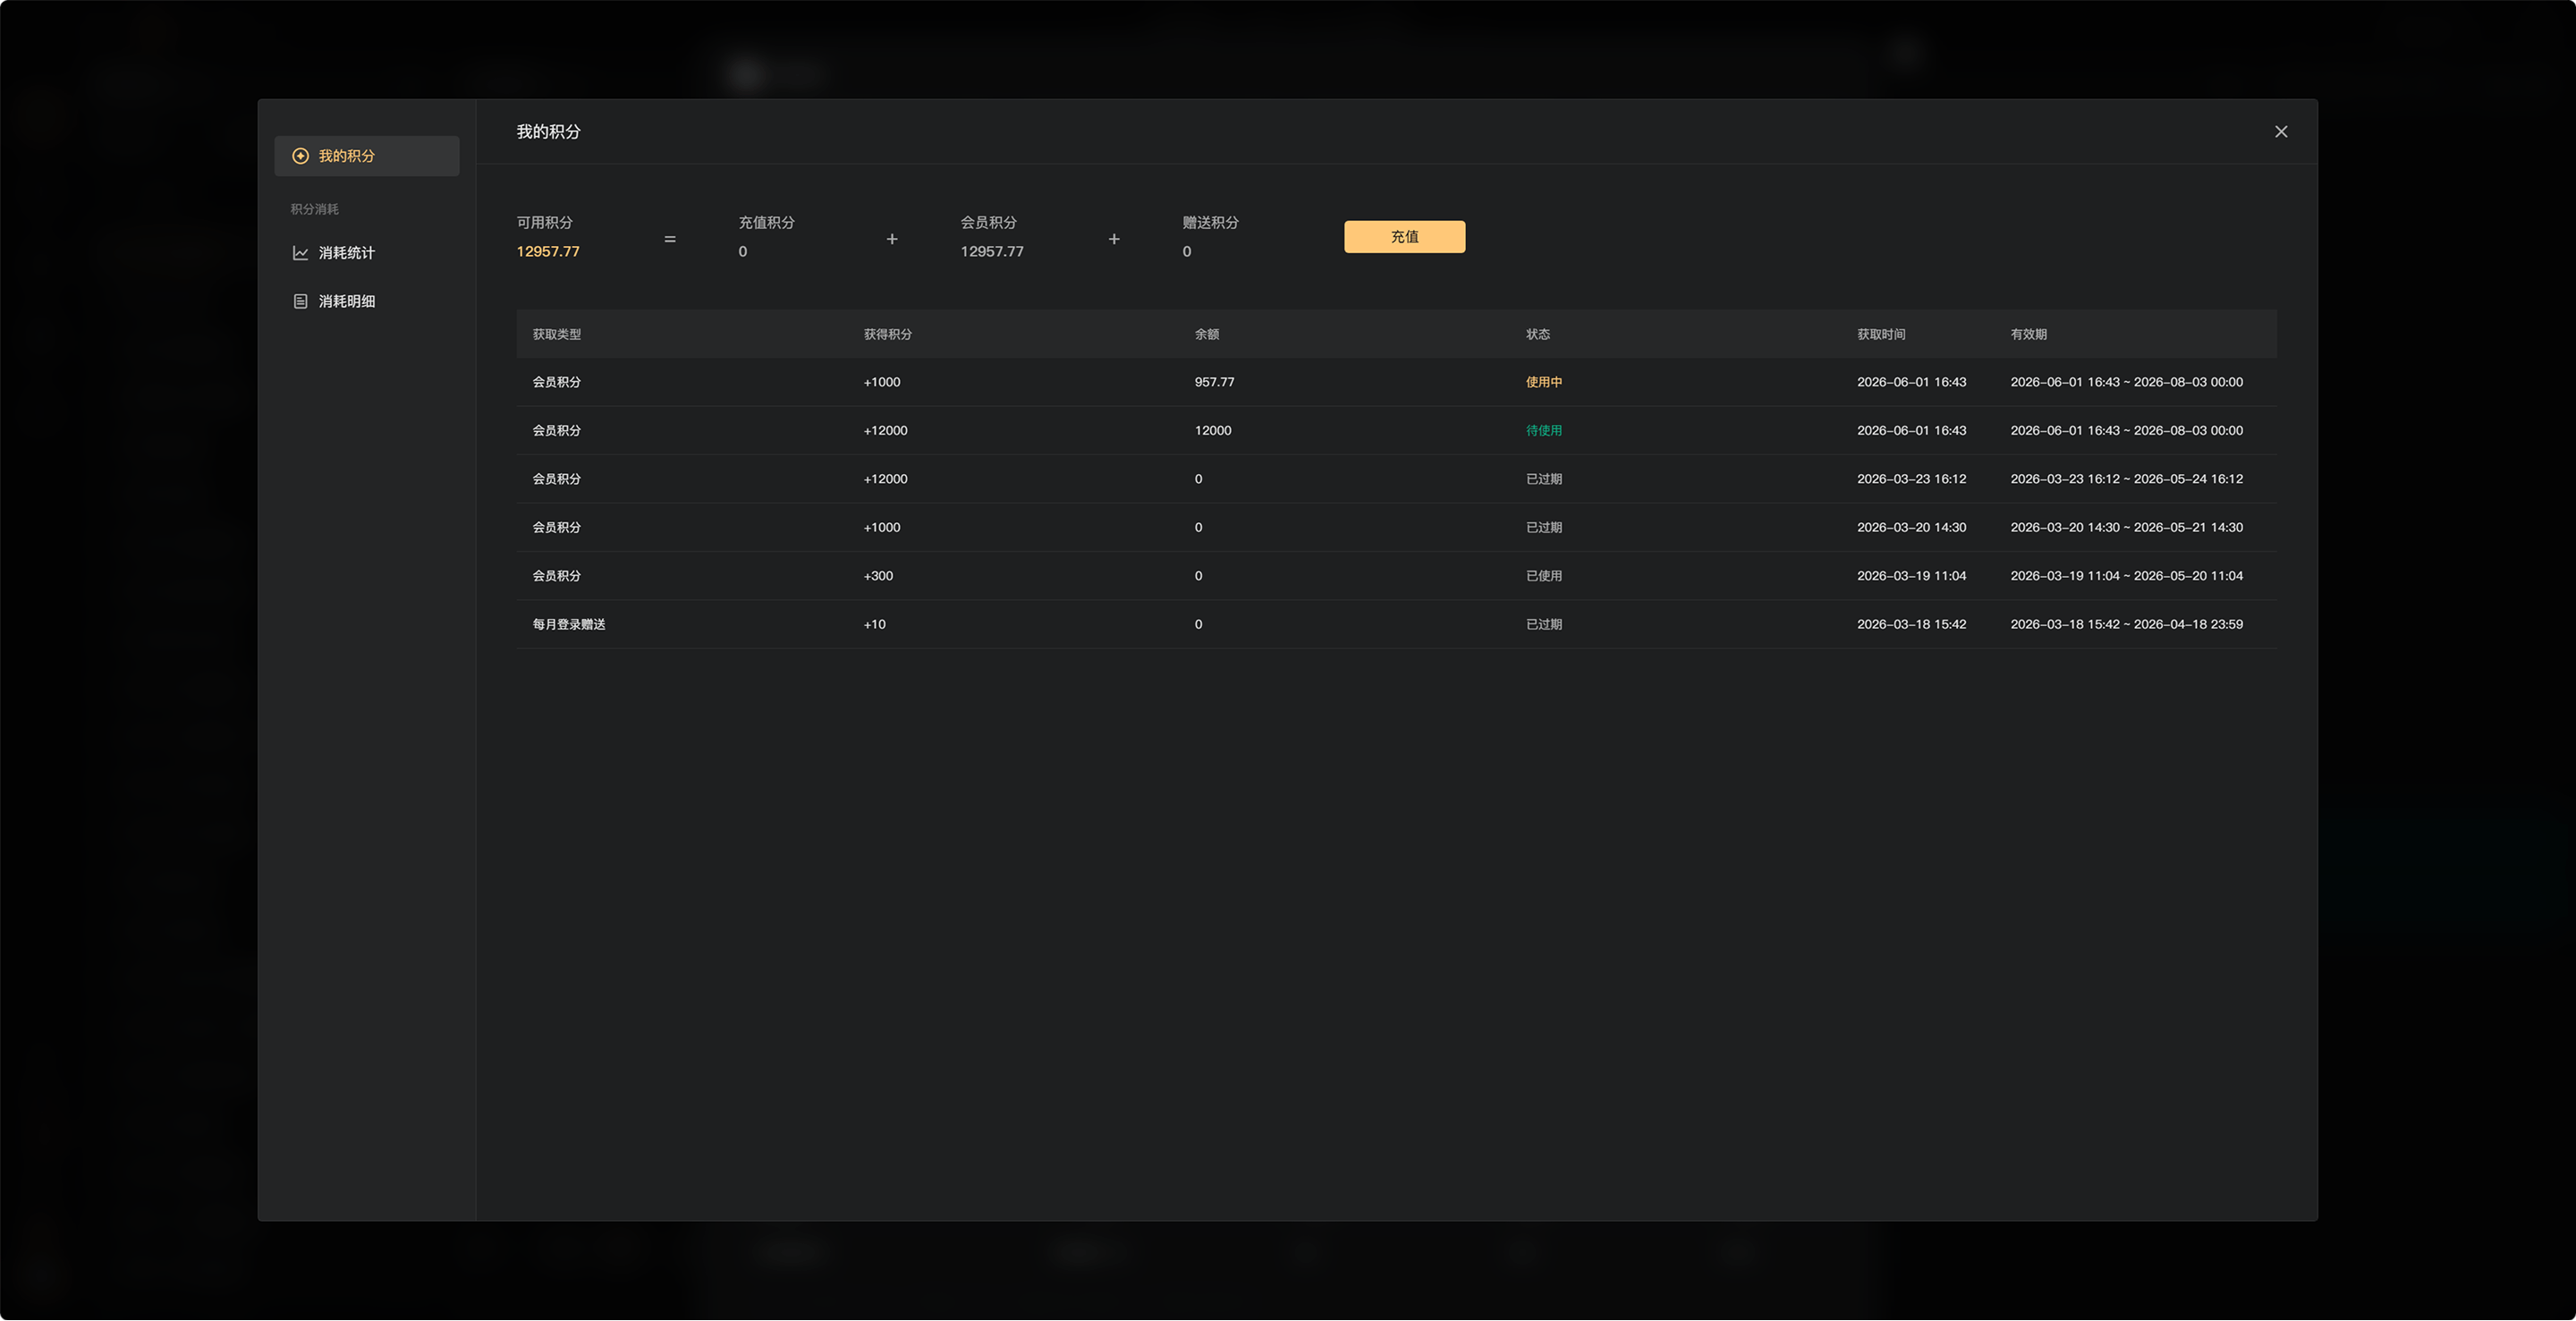The width and height of the screenshot is (2576, 1321).
Task: Click the 获取时间 column header
Action: [x=1881, y=334]
